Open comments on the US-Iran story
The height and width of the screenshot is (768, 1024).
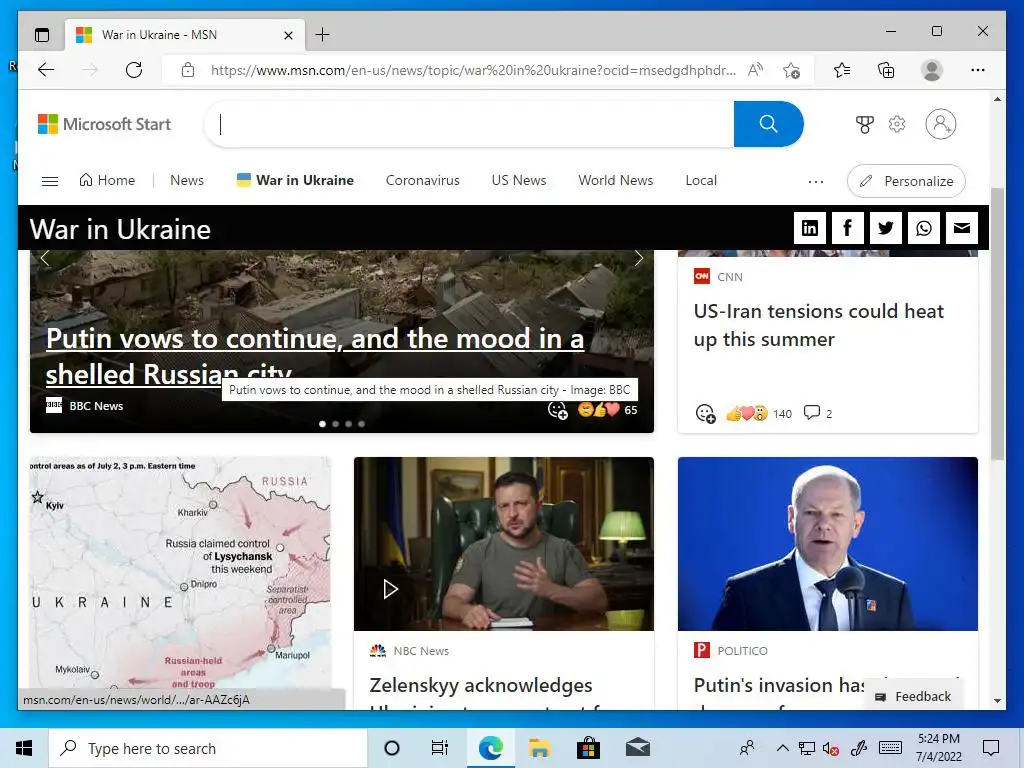click(818, 413)
